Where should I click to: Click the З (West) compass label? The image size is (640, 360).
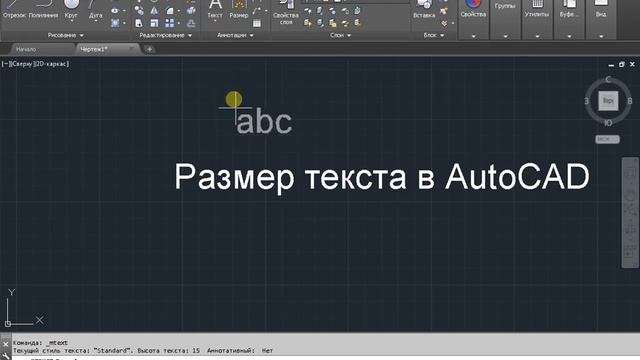coord(587,101)
